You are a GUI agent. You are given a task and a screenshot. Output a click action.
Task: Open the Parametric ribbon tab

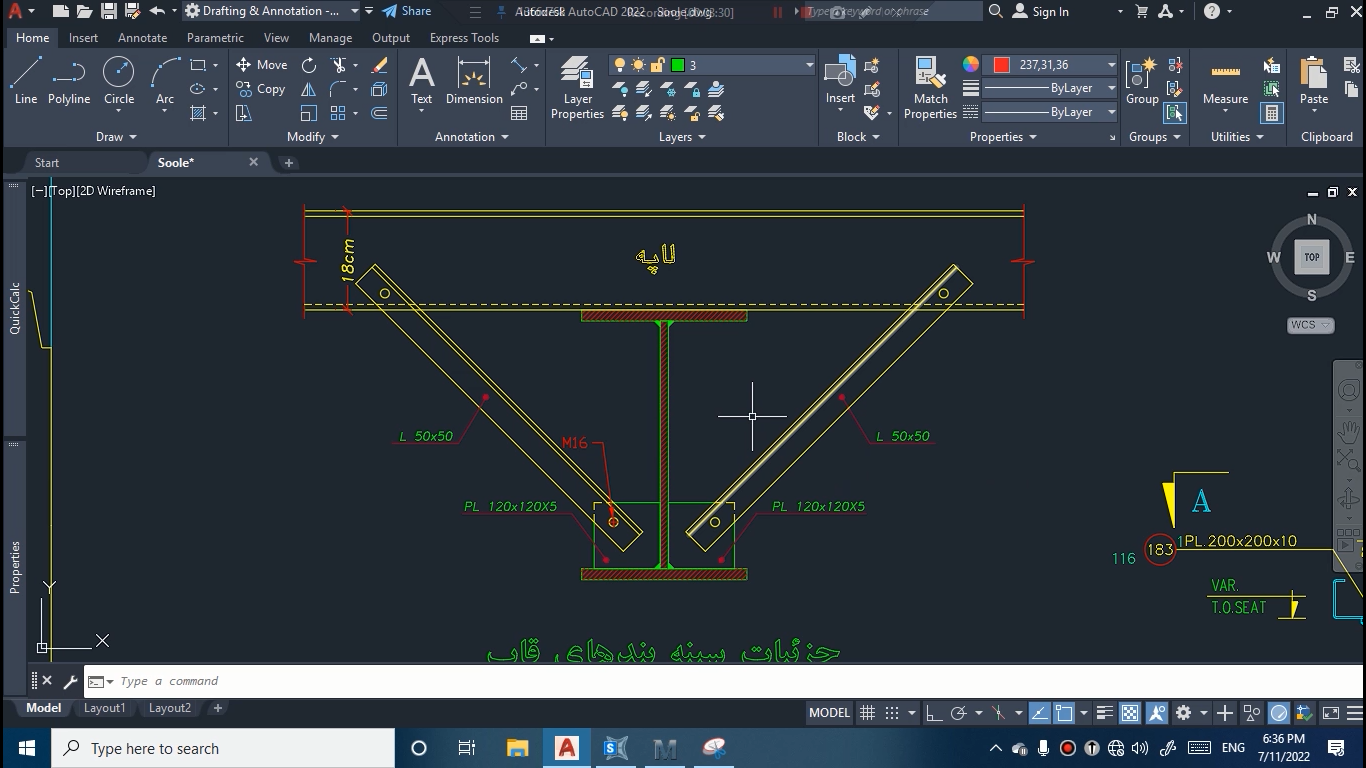[x=215, y=38]
